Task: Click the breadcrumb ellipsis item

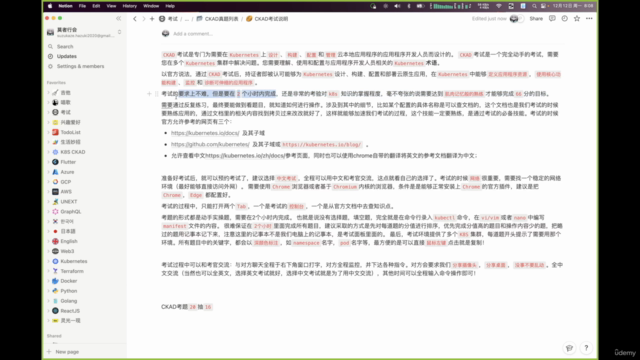Action: [187, 19]
